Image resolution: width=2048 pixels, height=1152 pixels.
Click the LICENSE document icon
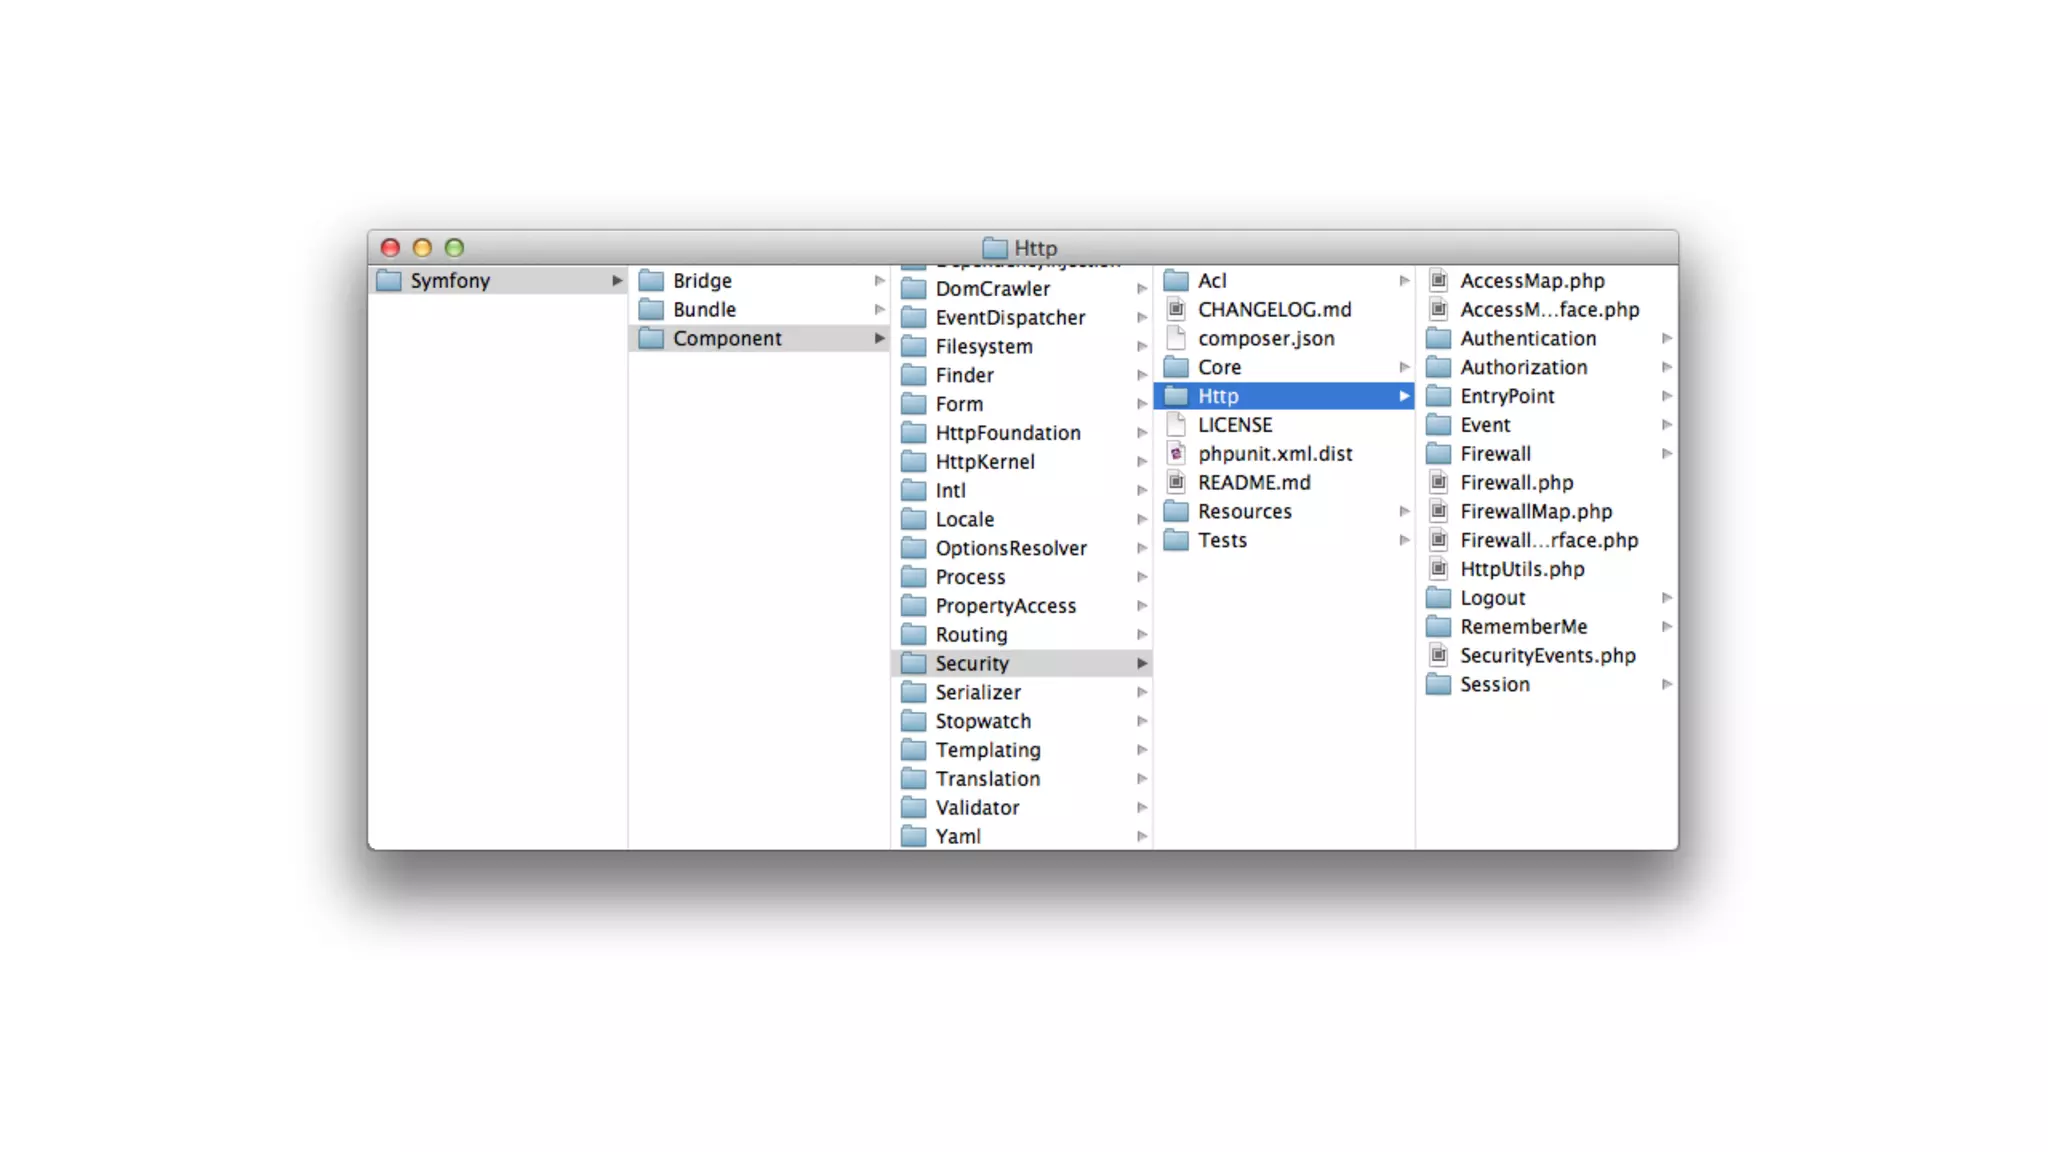[1176, 425]
